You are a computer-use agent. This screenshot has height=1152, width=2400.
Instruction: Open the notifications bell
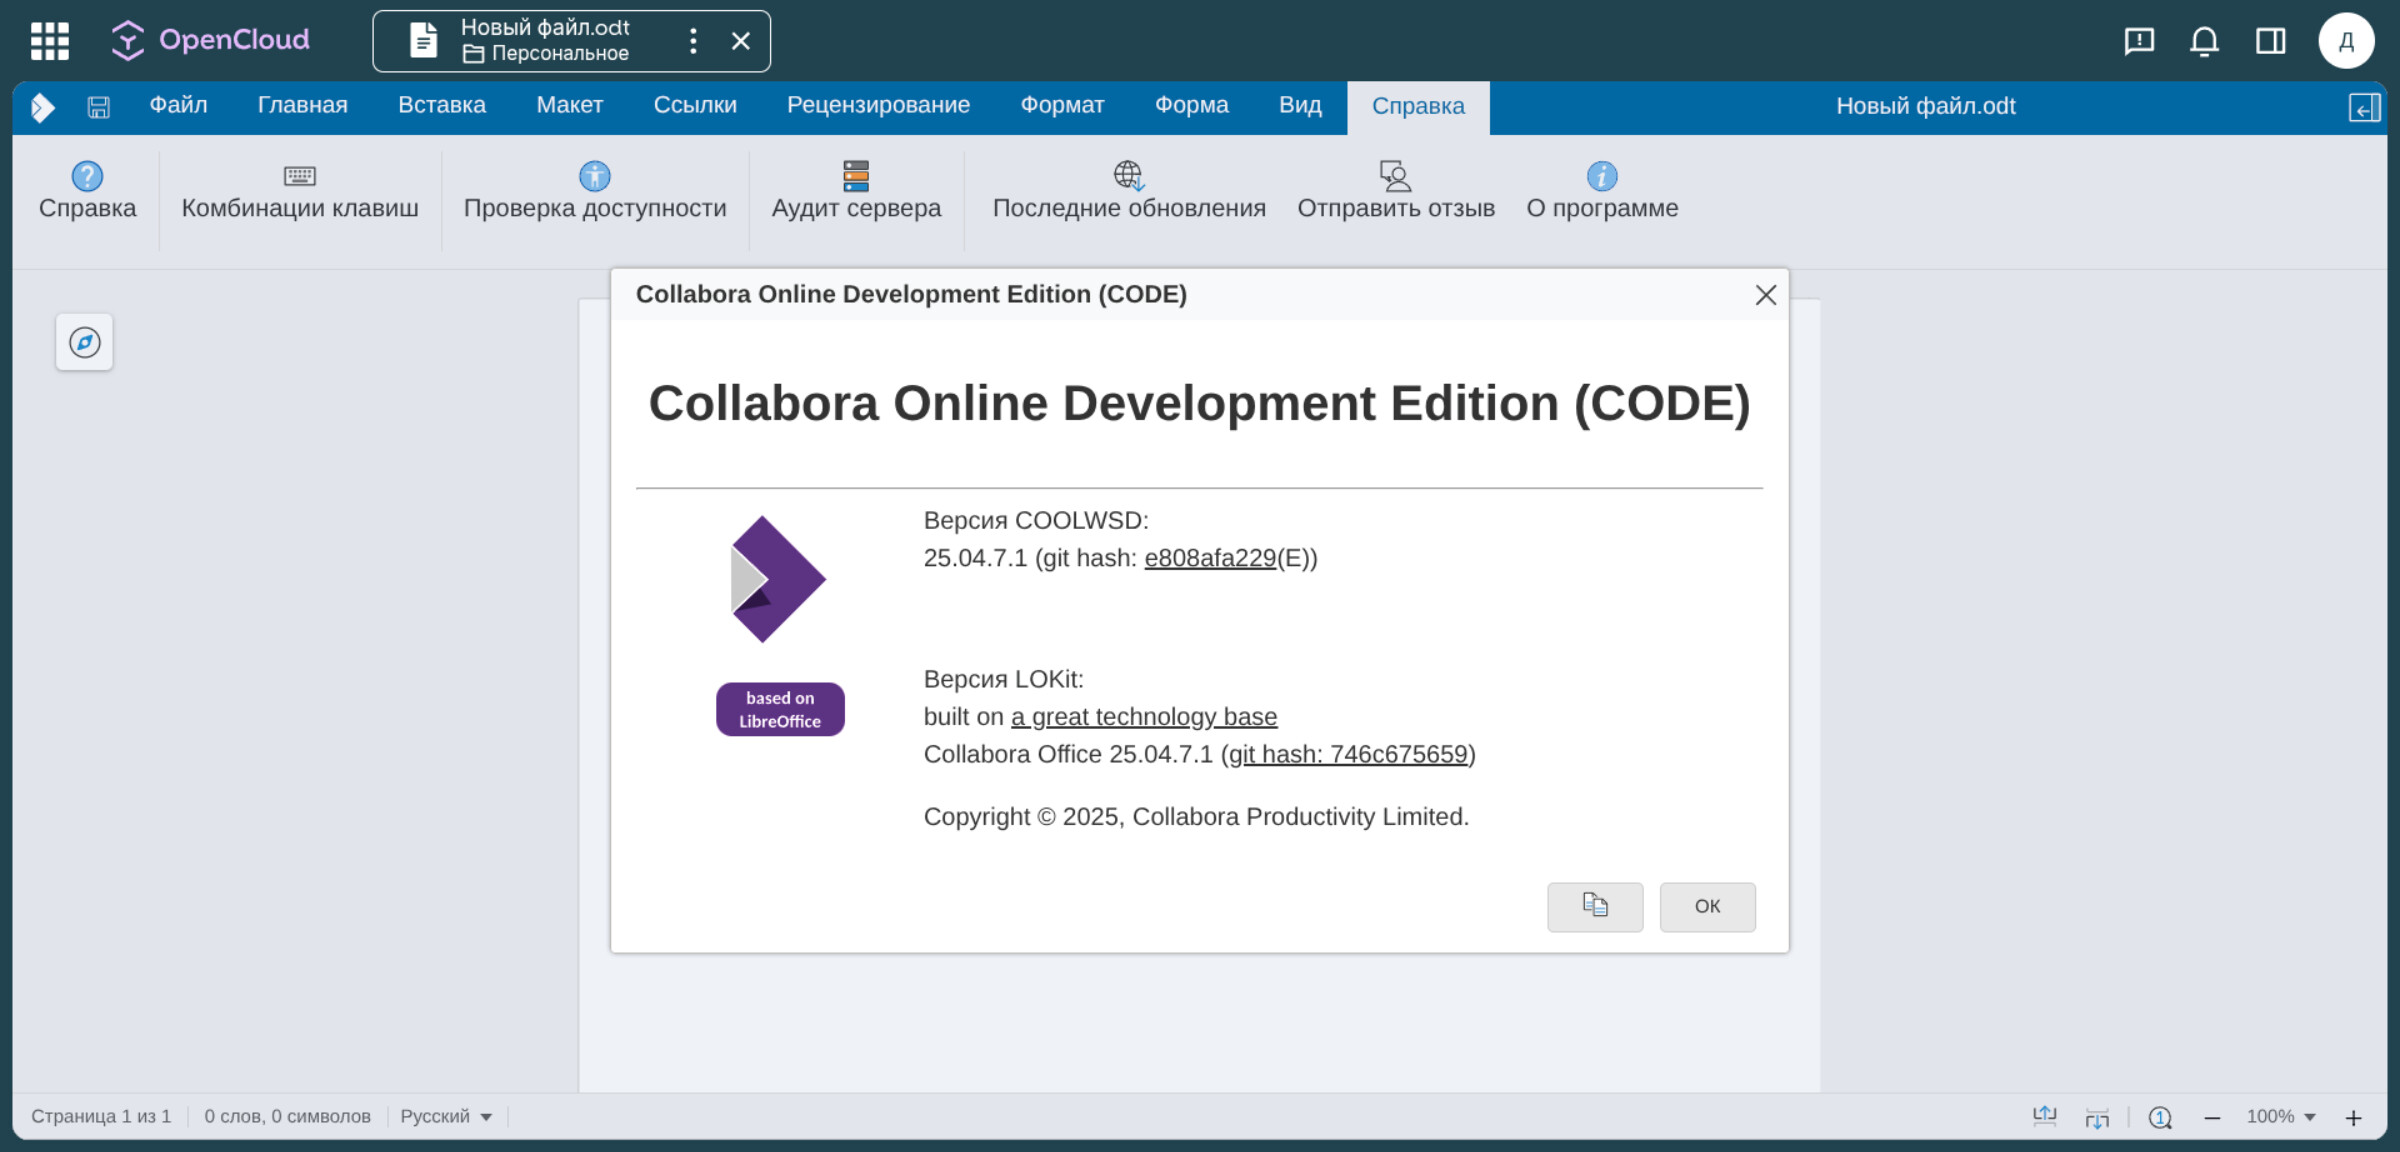point(2204,41)
